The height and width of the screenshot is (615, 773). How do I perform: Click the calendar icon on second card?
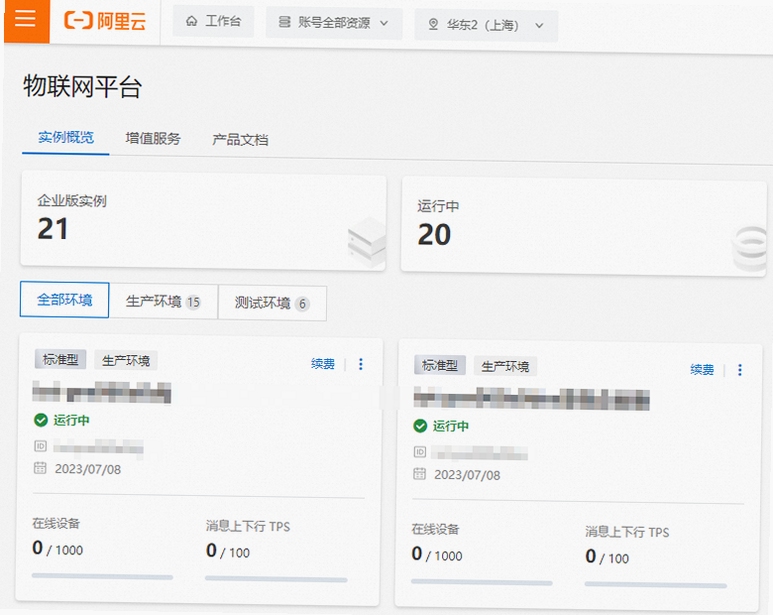pos(420,474)
